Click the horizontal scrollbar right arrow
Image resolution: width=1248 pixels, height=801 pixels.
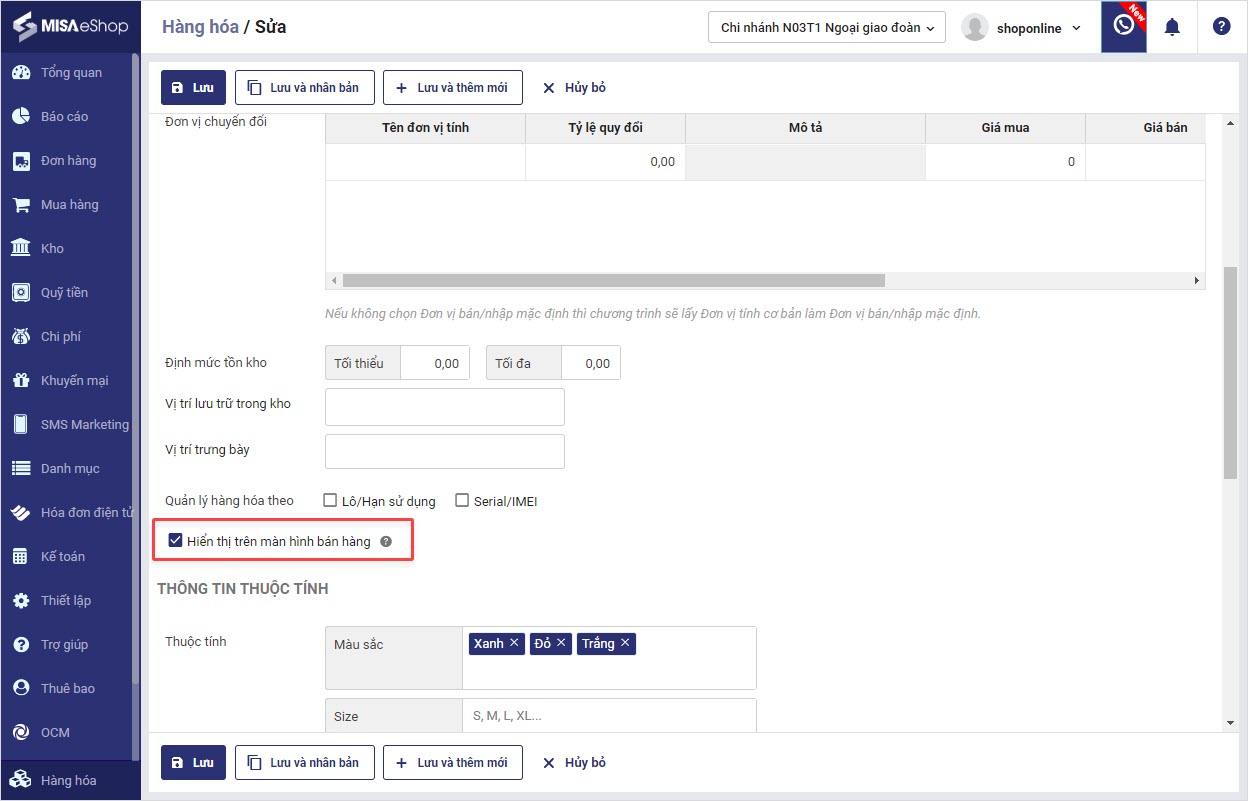(1197, 281)
